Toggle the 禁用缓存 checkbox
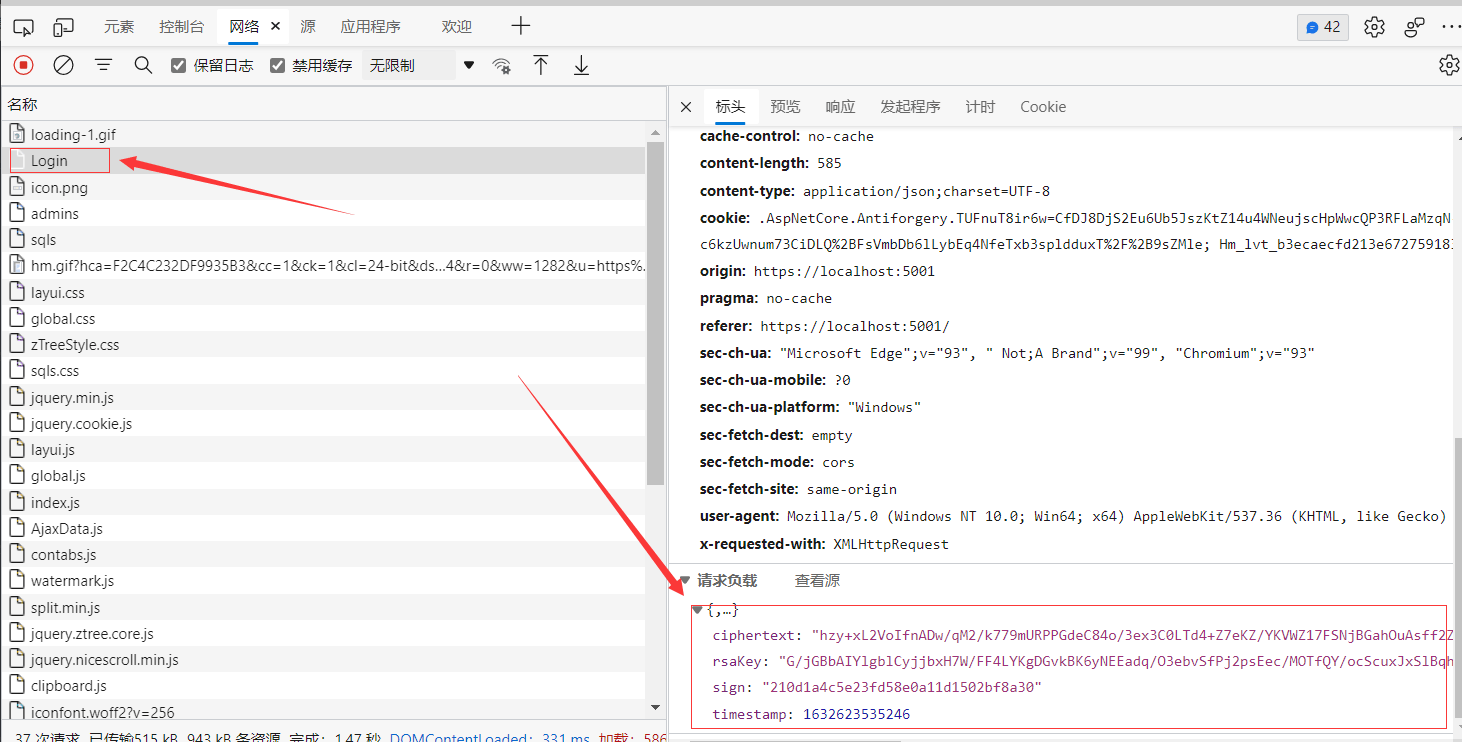Image resolution: width=1462 pixels, height=742 pixels. 278,66
